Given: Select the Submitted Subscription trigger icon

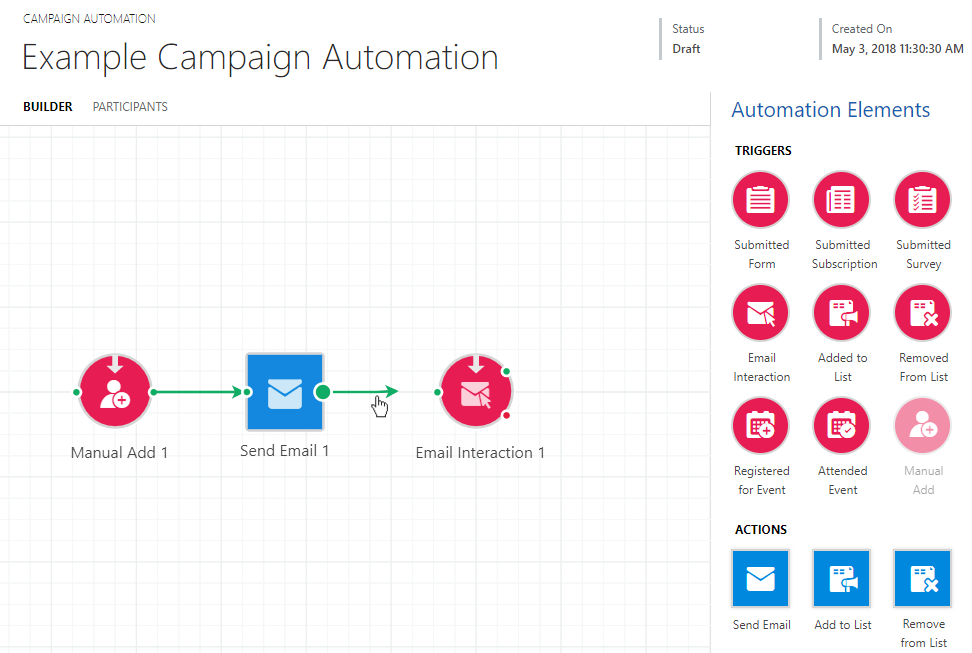Looking at the screenshot, I should pos(842,200).
